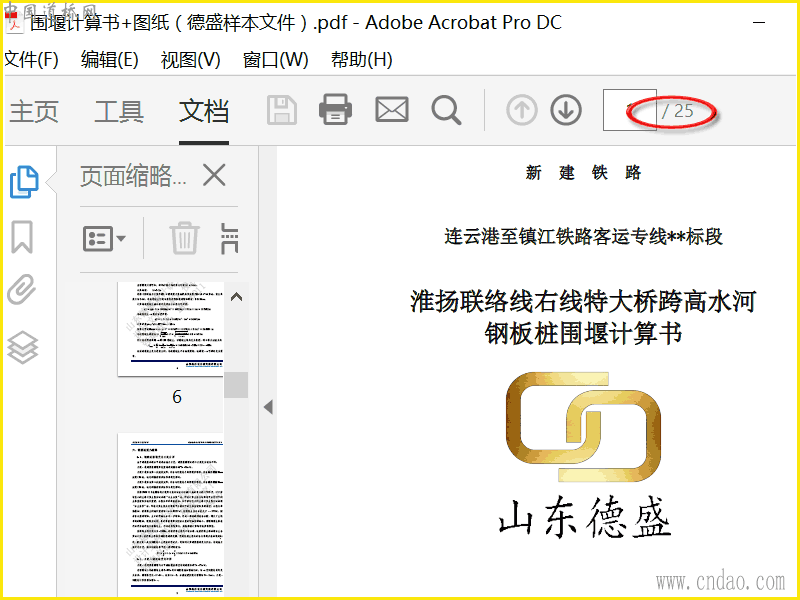Open thumbnail options dropdown menu
Viewport: 800px width, 600px height.
tap(104, 238)
